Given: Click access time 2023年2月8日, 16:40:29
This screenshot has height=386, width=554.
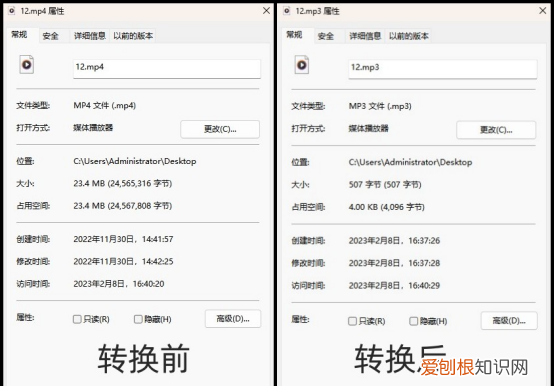Looking at the screenshot, I should [394, 285].
